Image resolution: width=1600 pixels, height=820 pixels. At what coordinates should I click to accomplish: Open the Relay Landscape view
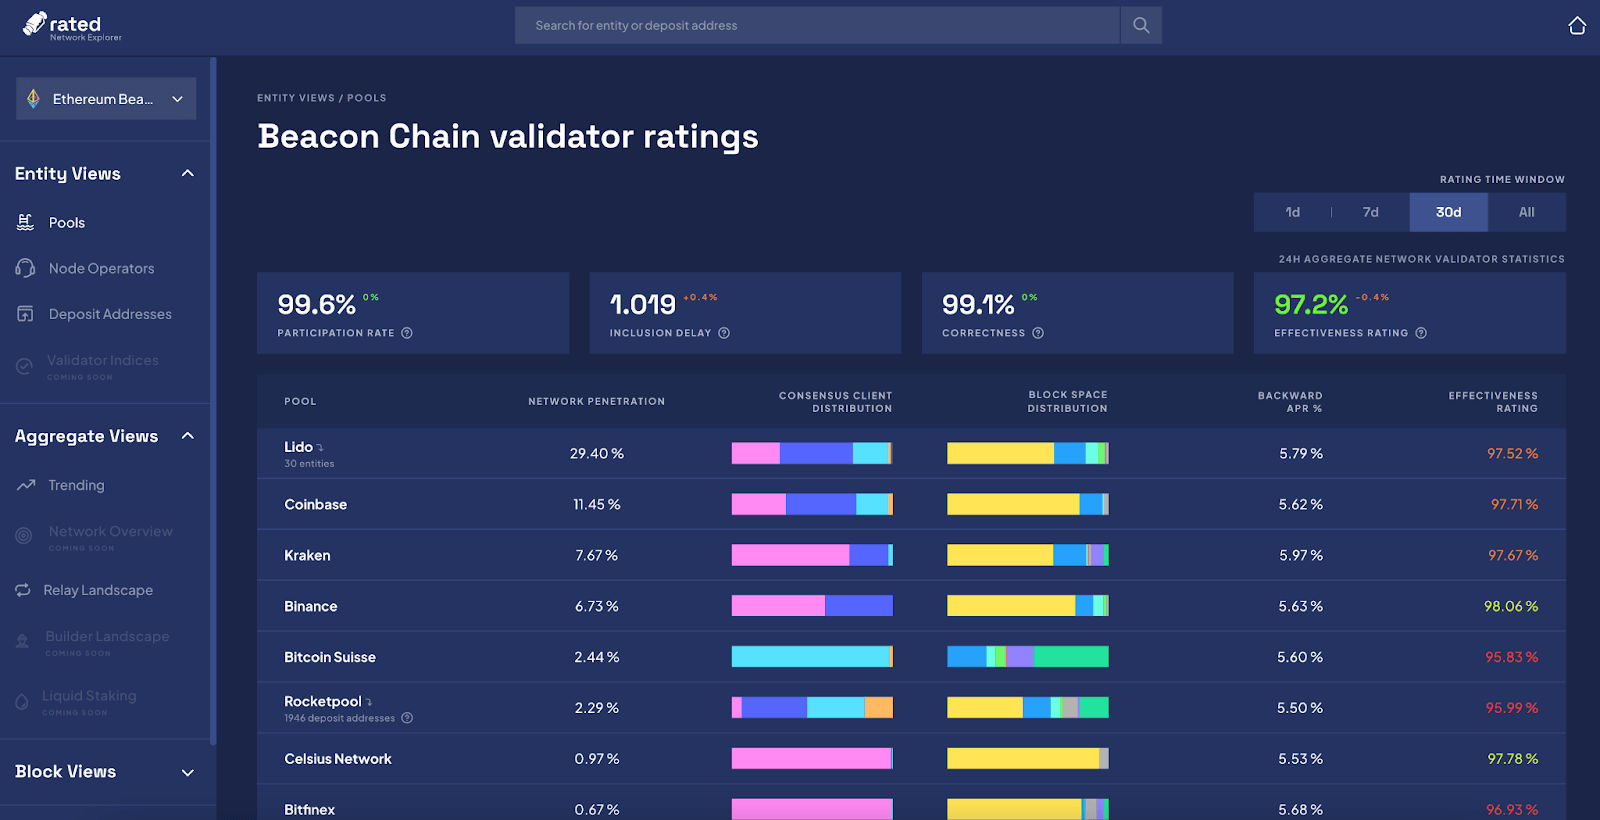99,590
